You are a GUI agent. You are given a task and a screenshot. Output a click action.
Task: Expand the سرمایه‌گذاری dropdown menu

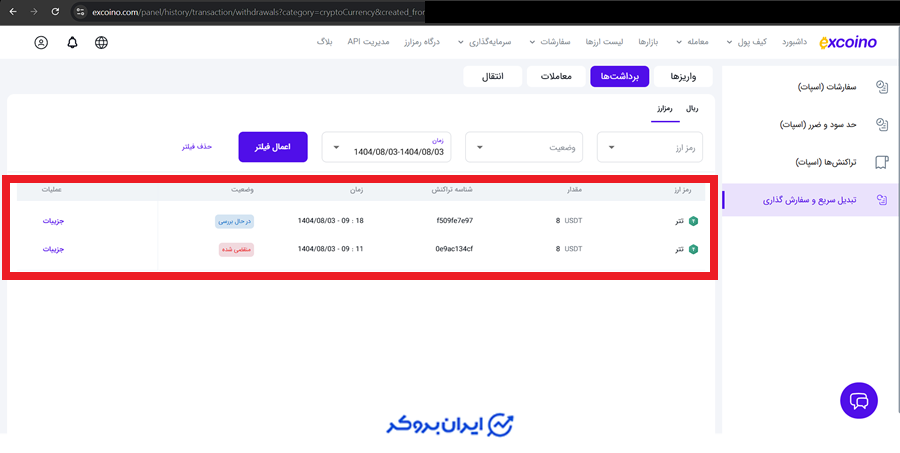tap(484, 42)
